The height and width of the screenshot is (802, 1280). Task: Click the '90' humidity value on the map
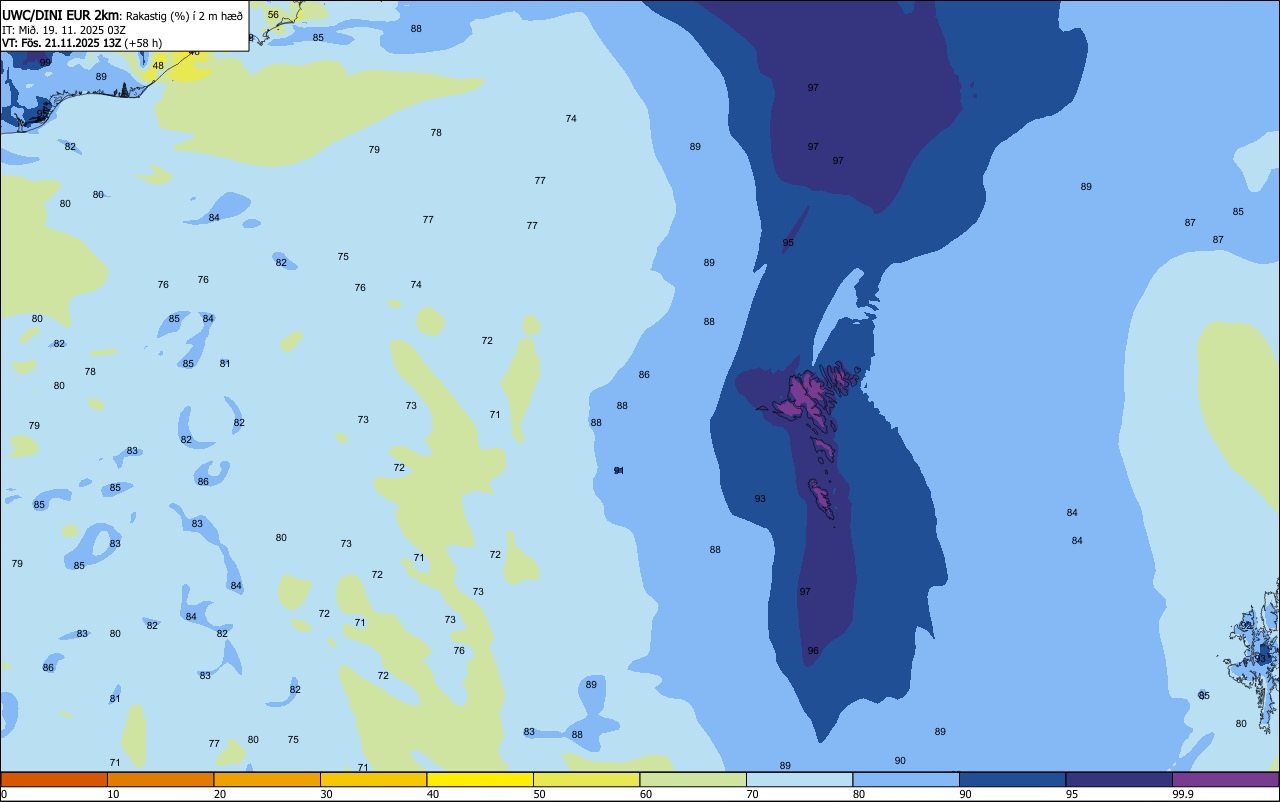tap(900, 760)
